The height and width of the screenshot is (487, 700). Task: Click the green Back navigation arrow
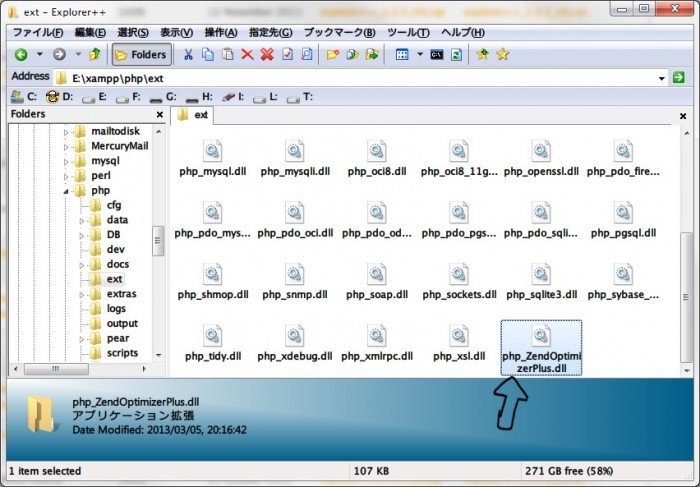tap(20, 54)
